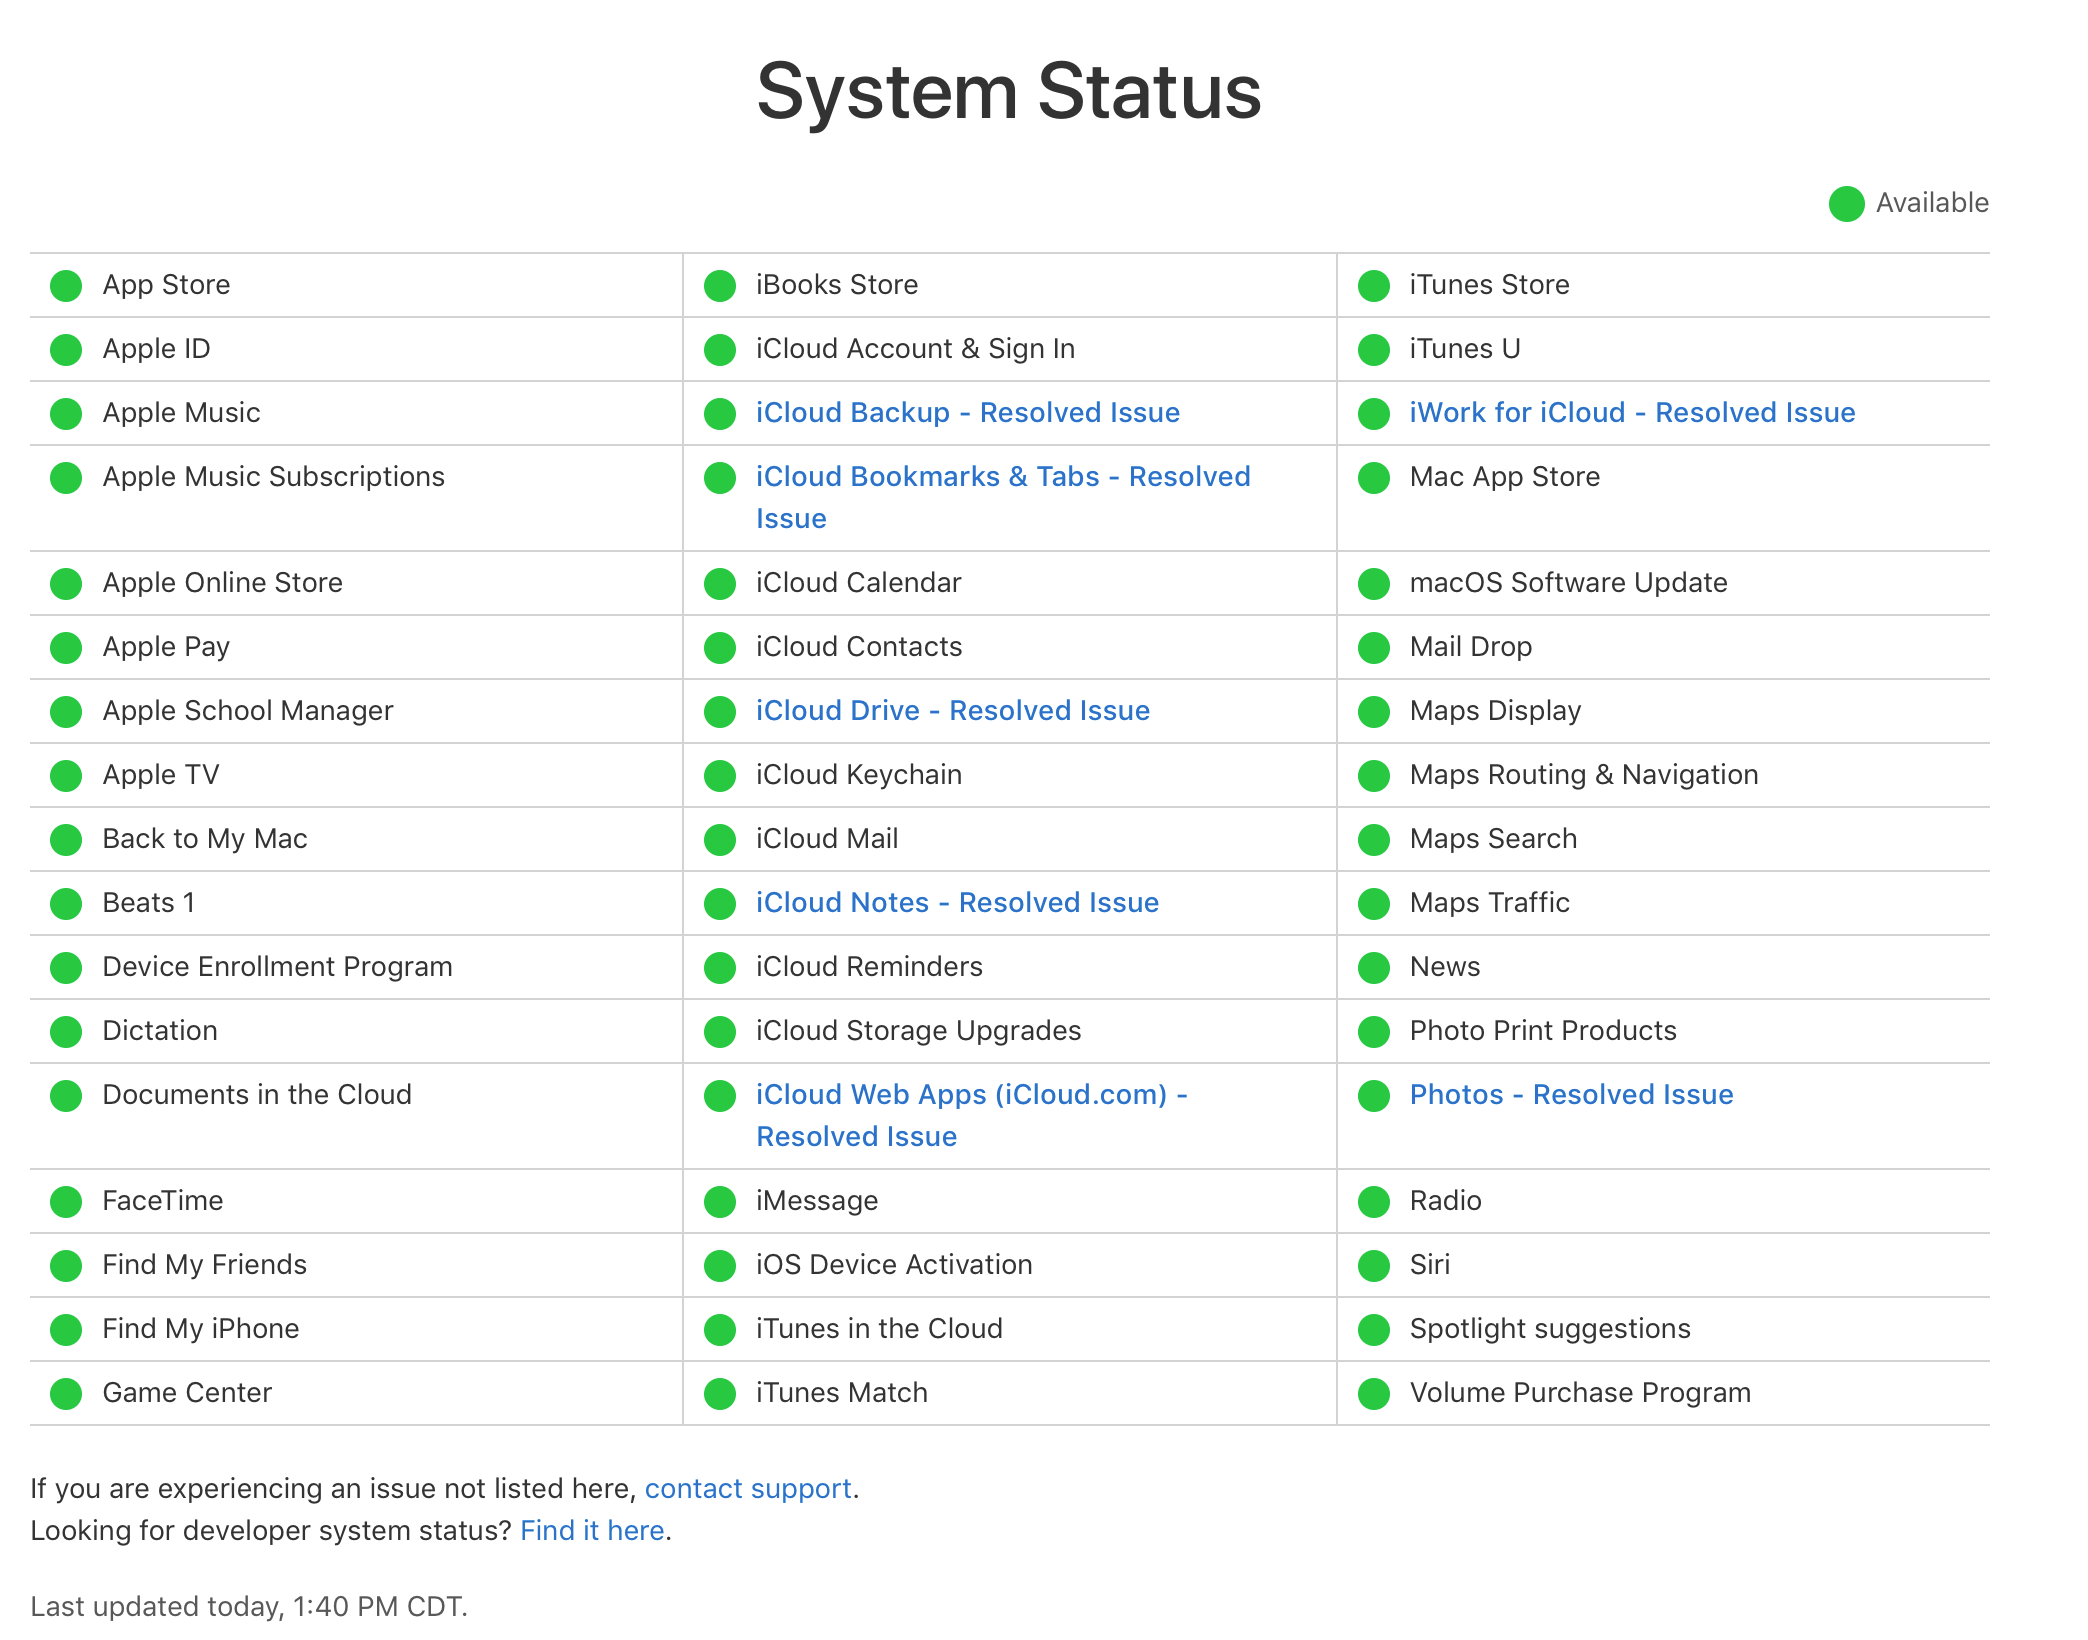2088x1640 pixels.
Task: Click the iCloud Account & Sign In entry
Action: pyautogui.click(x=916, y=349)
